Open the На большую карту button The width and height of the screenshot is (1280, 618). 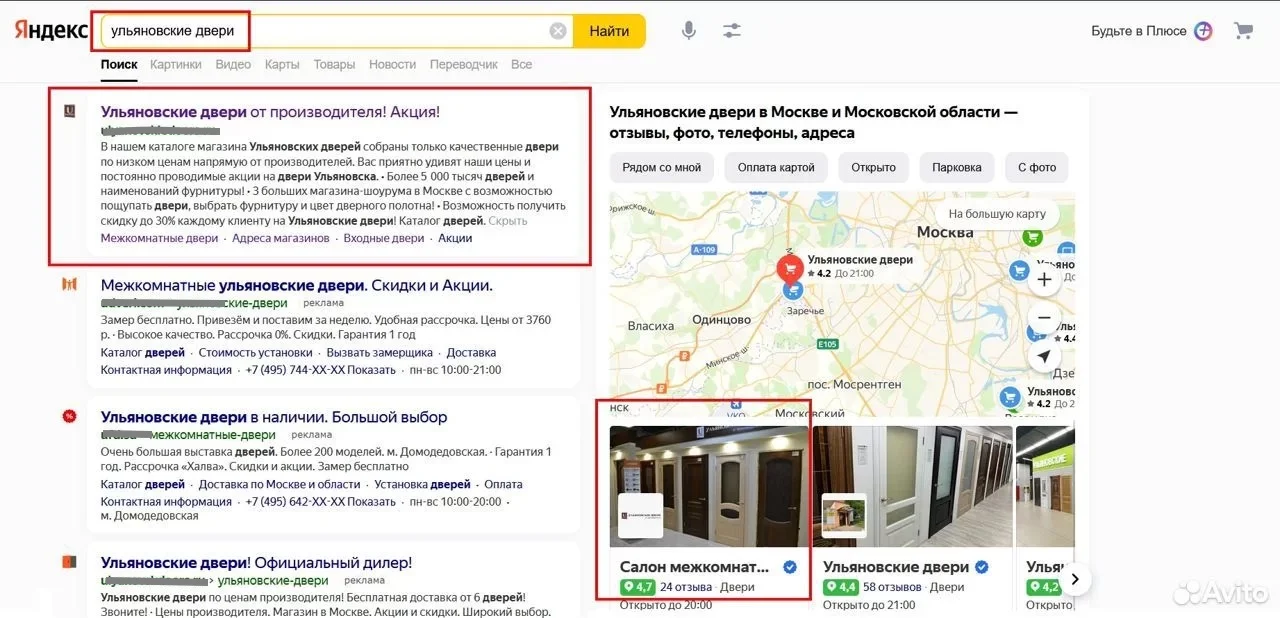point(997,214)
